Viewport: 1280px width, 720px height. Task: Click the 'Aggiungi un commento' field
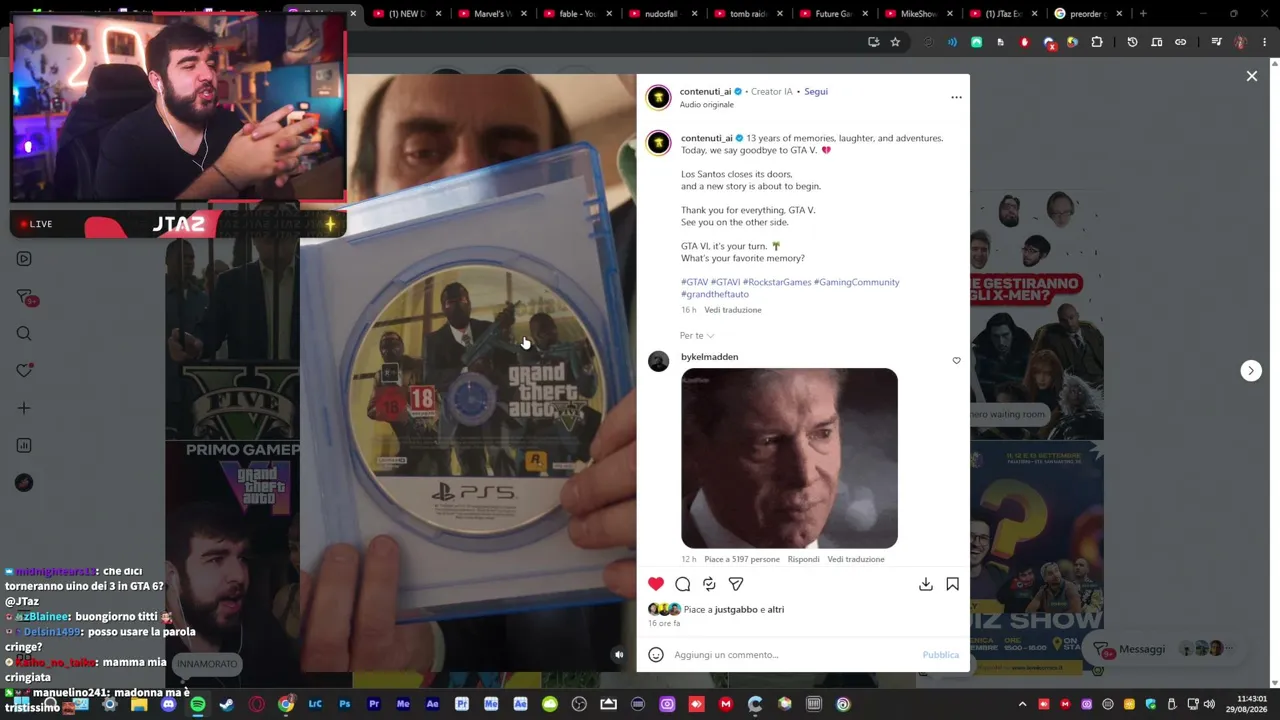795,655
